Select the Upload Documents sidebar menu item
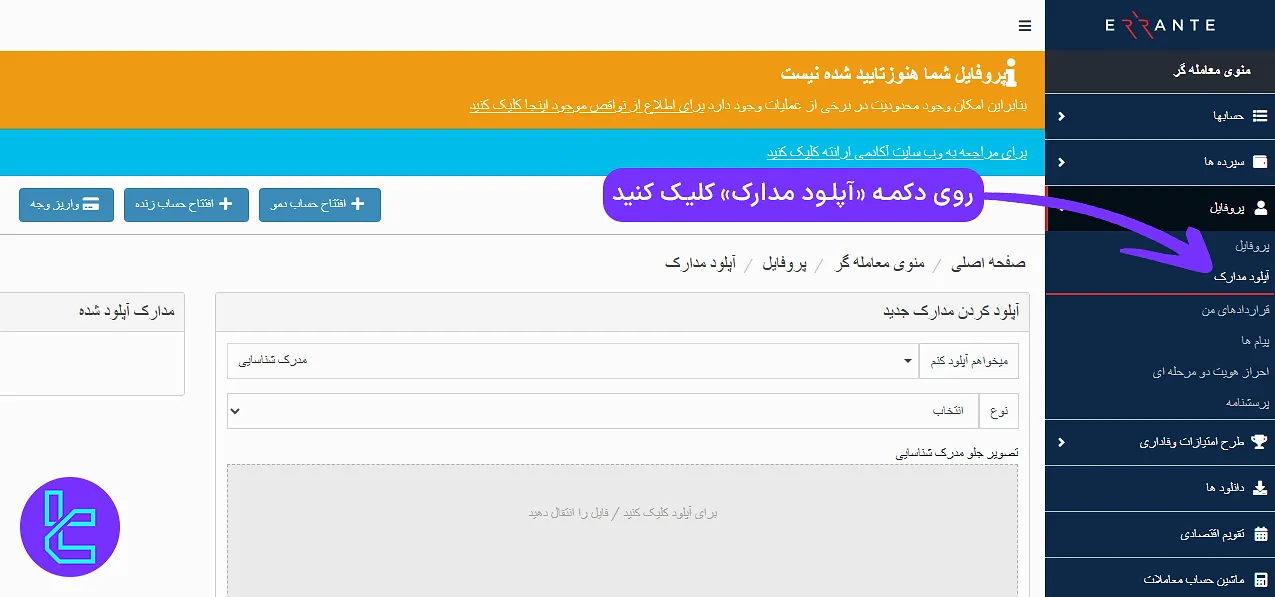 point(1241,277)
